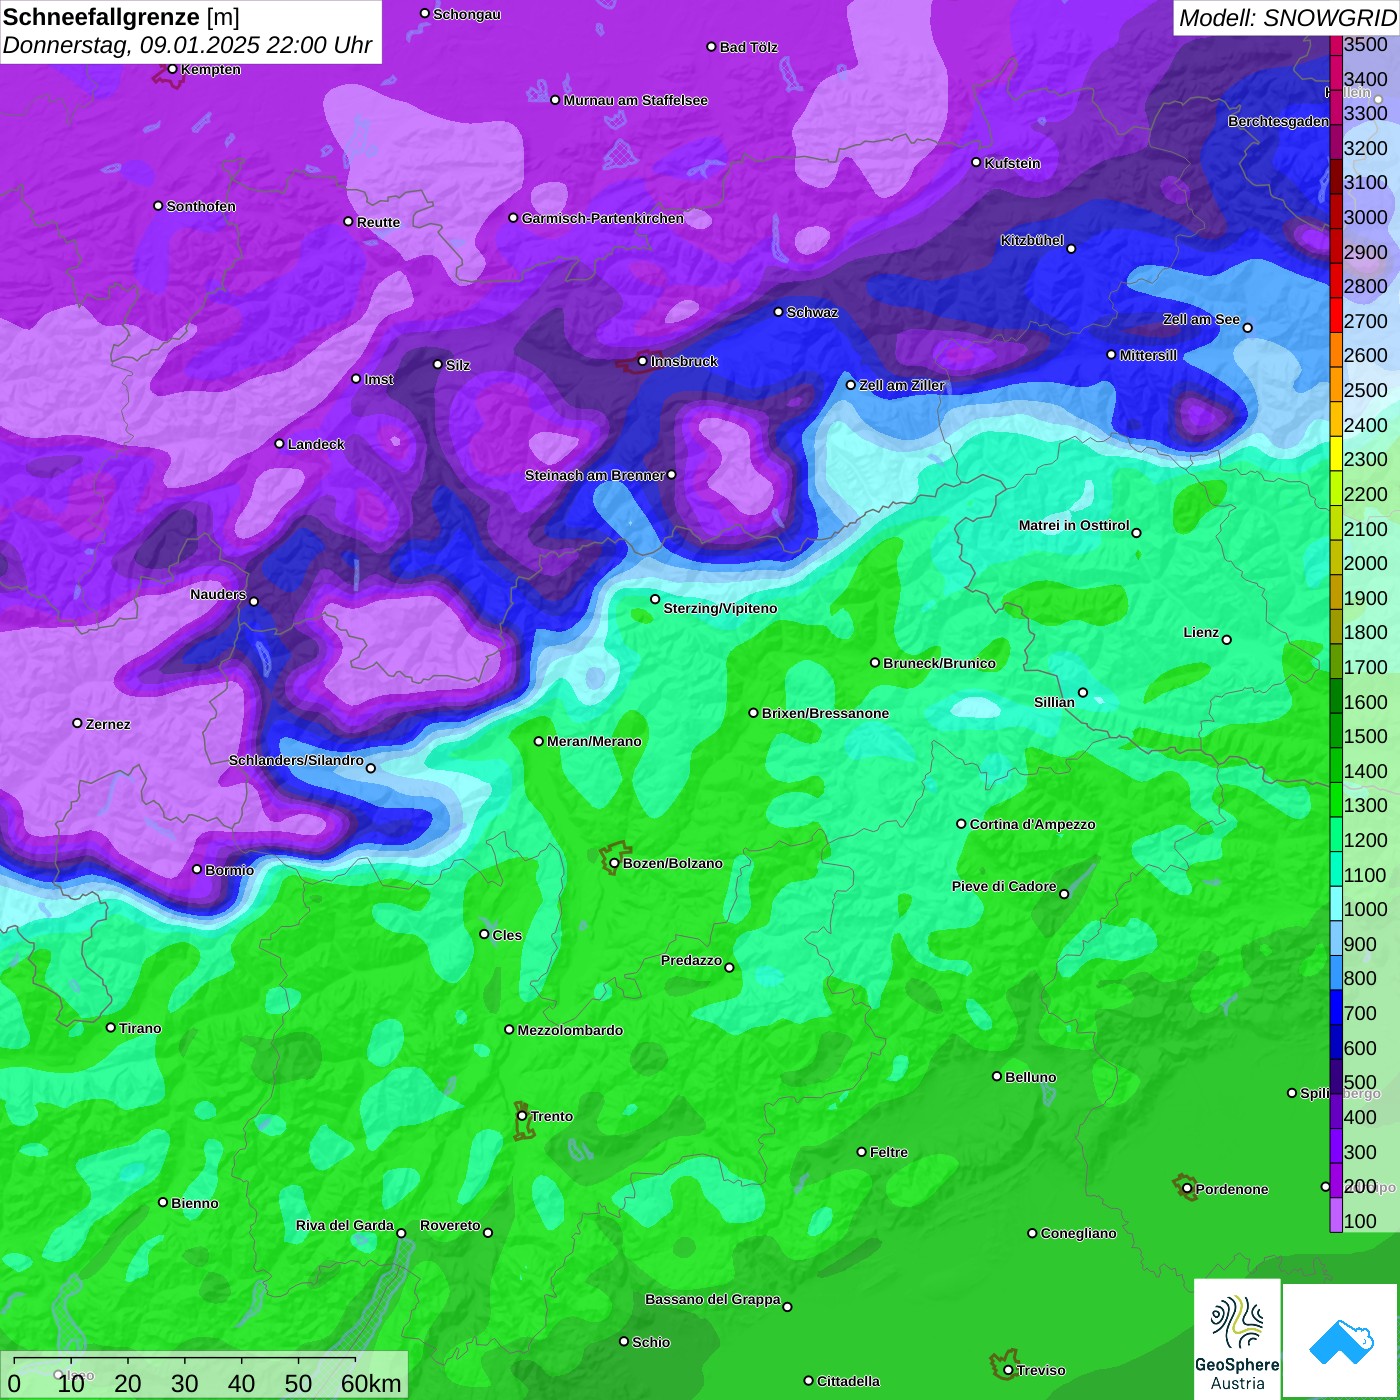The image size is (1400, 1400).
Task: Click the yellow 2300 legend color swatch
Action: tap(1336, 453)
